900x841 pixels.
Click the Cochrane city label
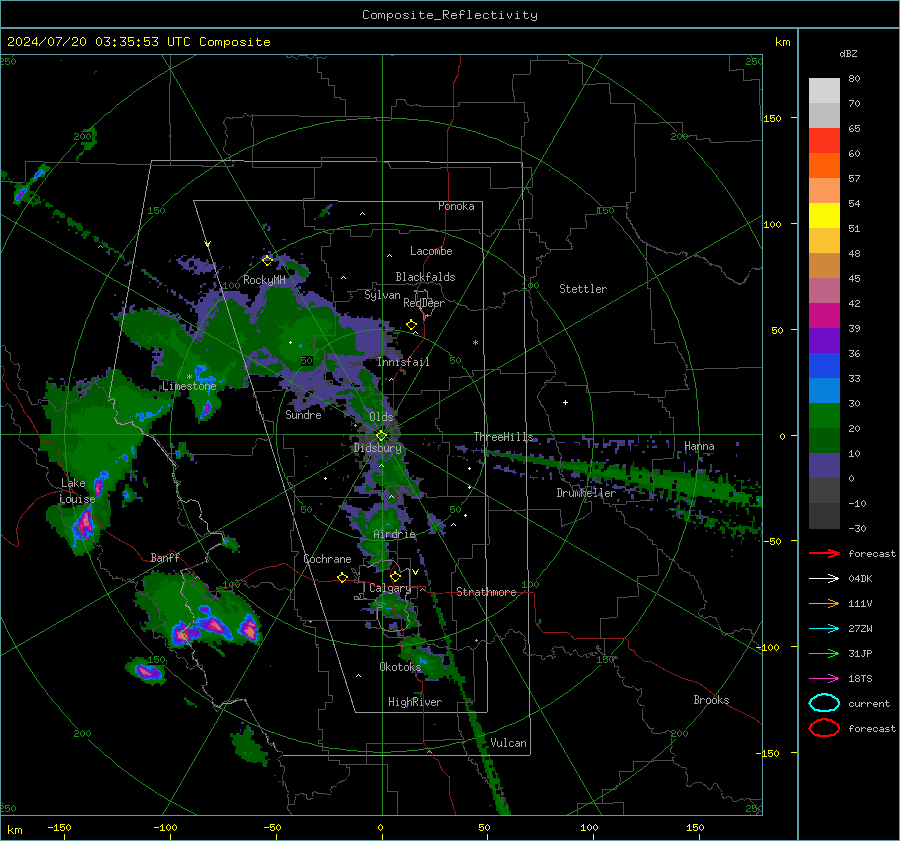click(327, 559)
